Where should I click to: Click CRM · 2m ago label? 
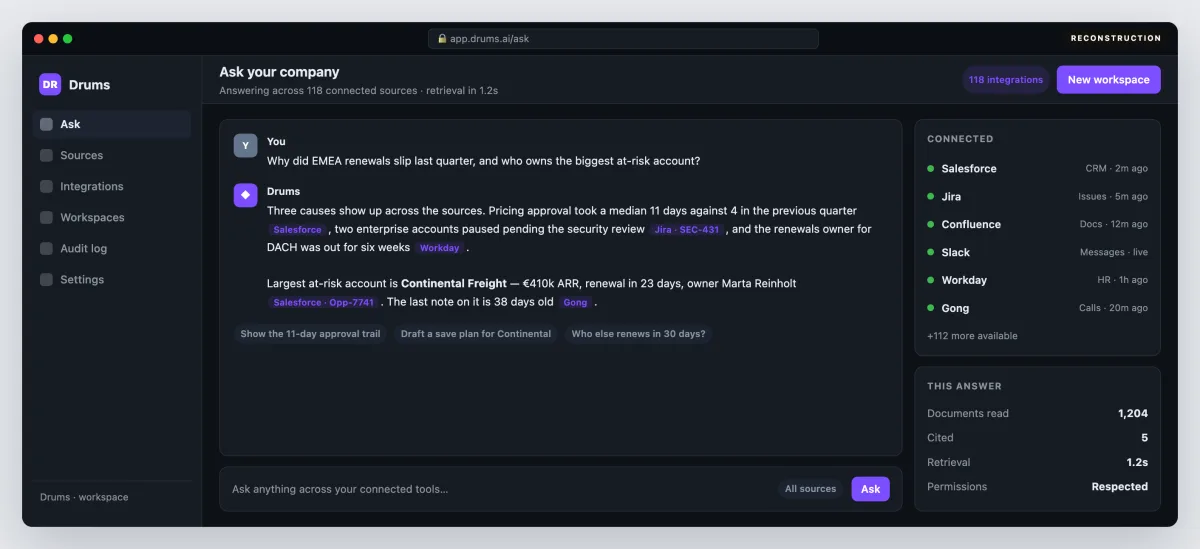click(1116, 169)
